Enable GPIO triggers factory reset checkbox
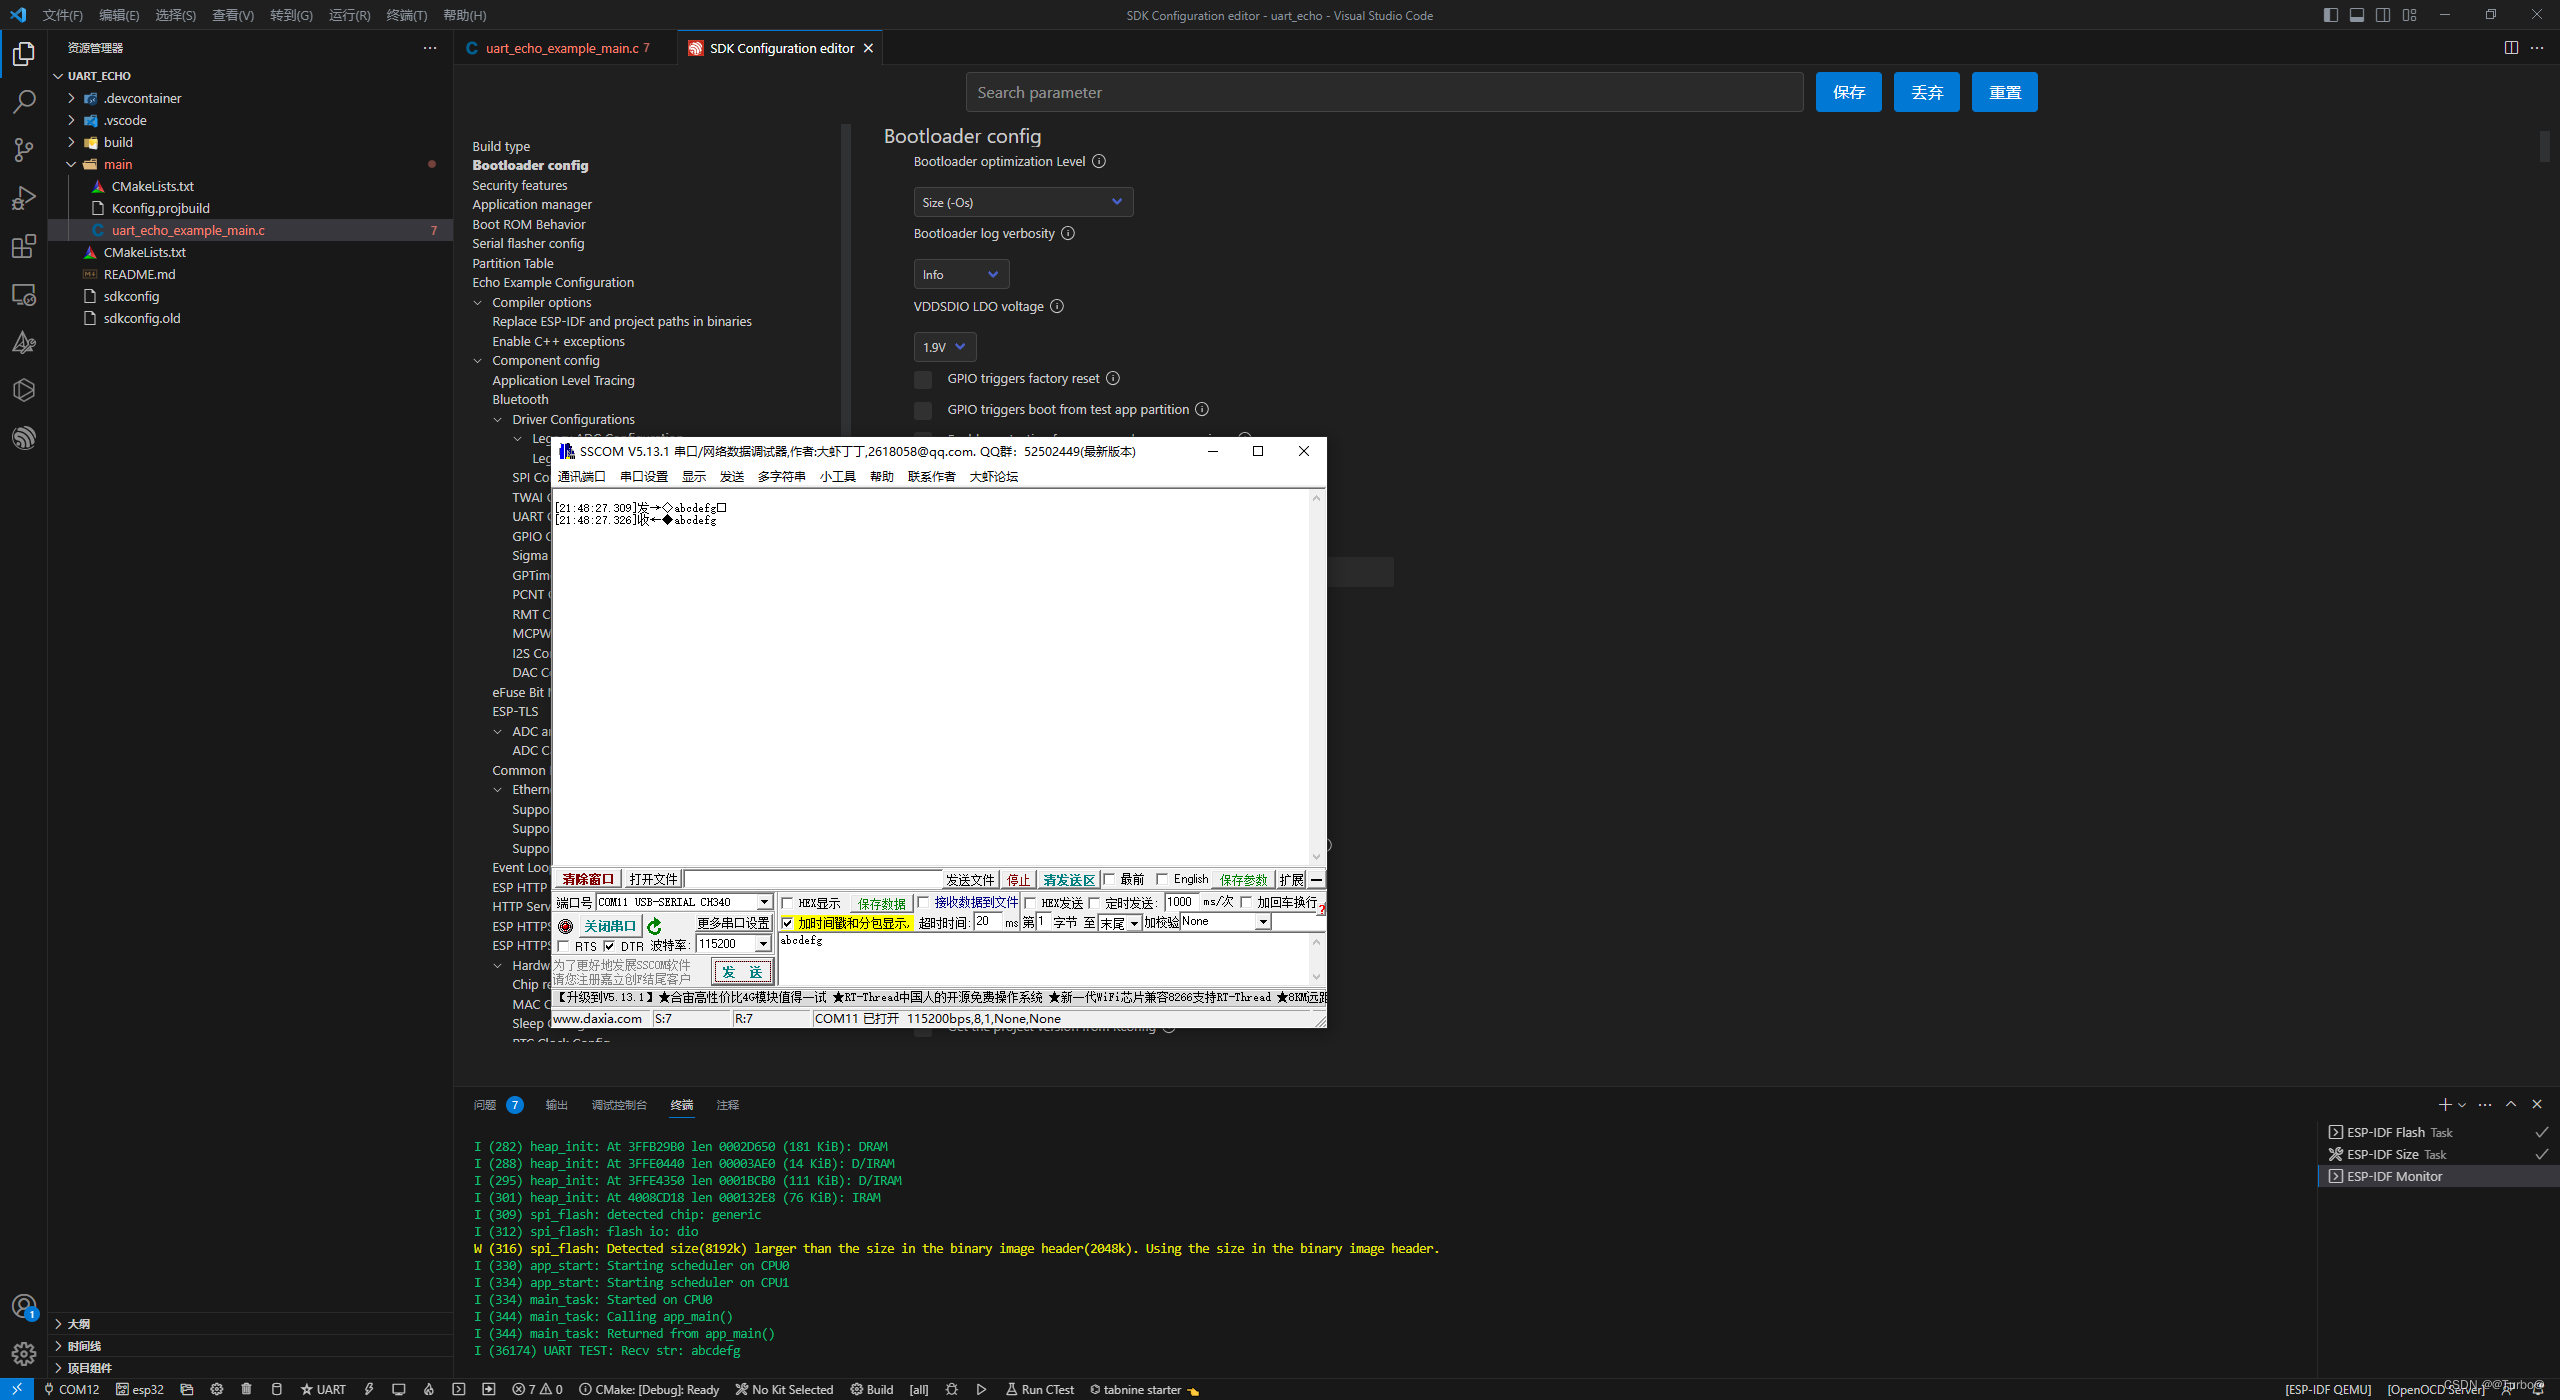 923,380
